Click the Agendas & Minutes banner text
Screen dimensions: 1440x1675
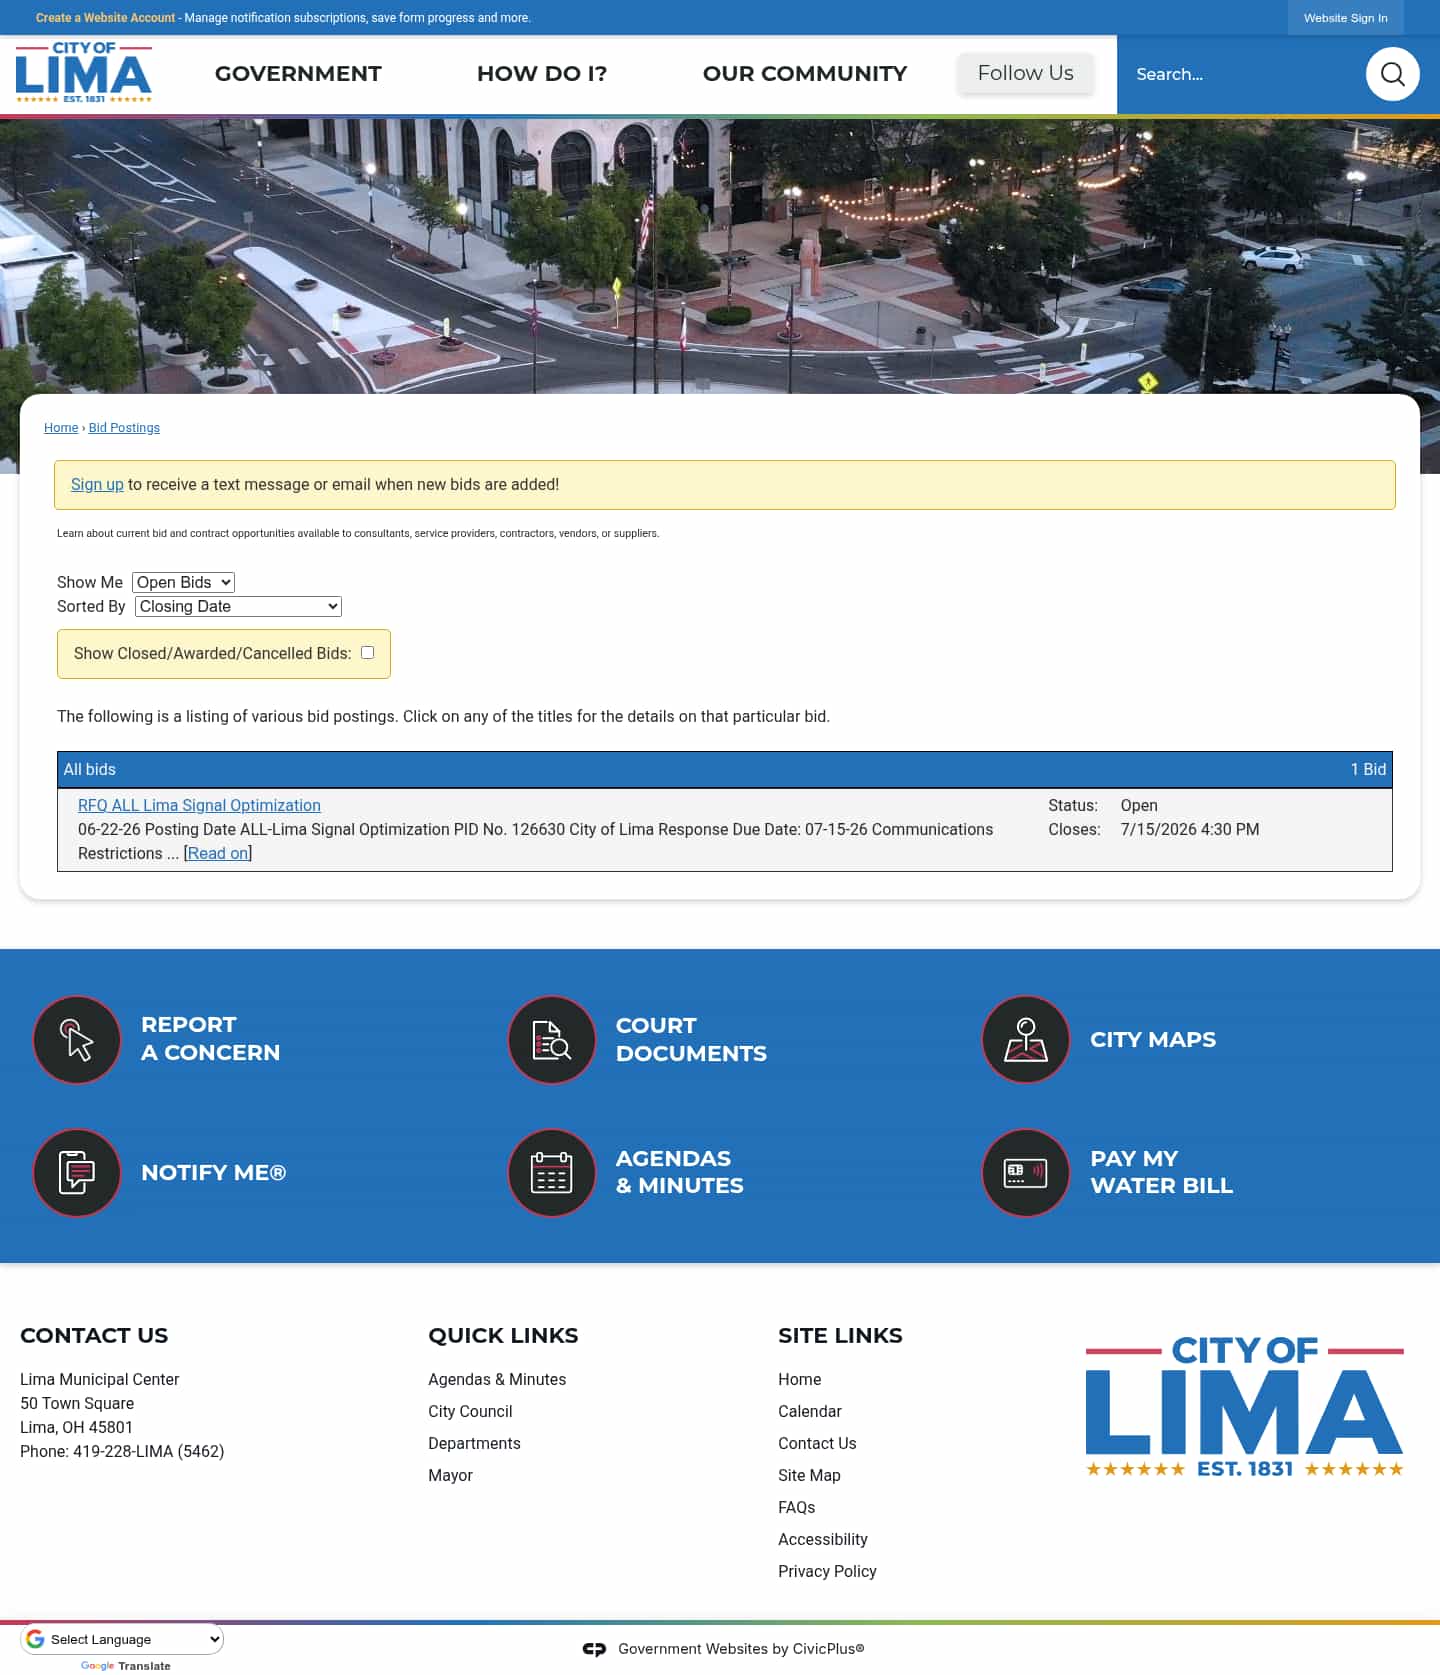point(679,1172)
